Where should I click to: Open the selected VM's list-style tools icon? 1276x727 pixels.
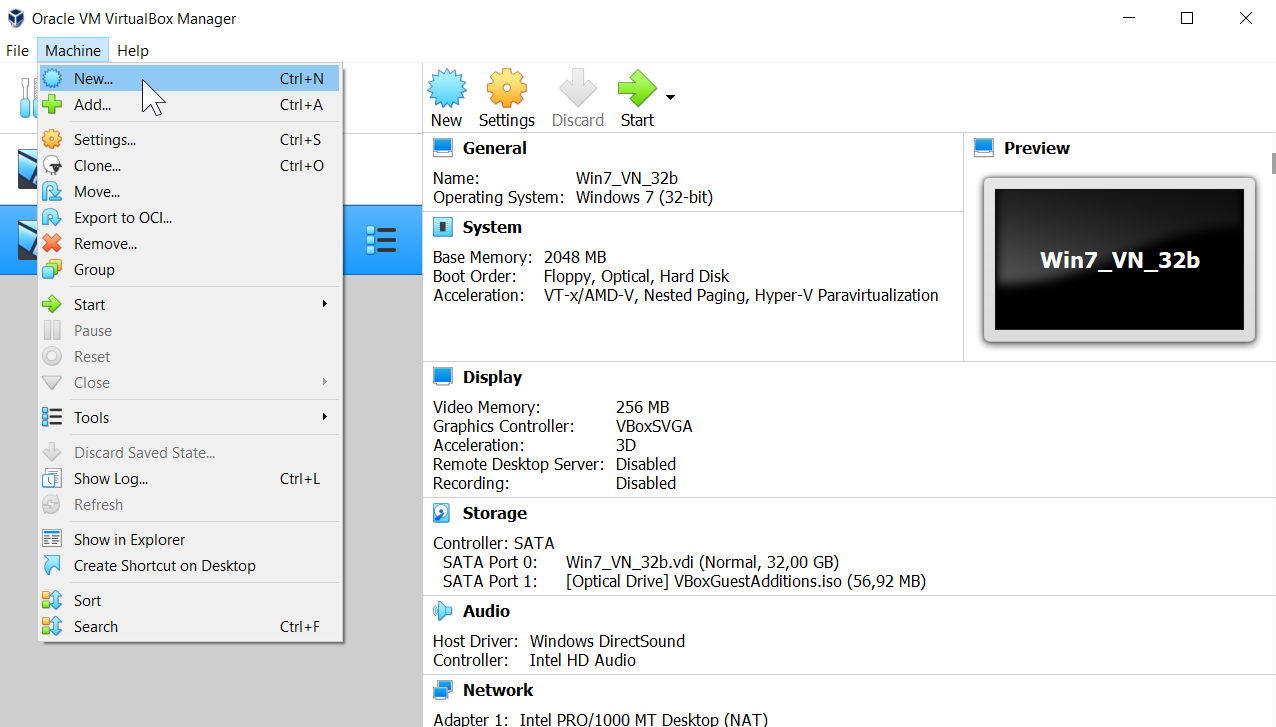381,240
